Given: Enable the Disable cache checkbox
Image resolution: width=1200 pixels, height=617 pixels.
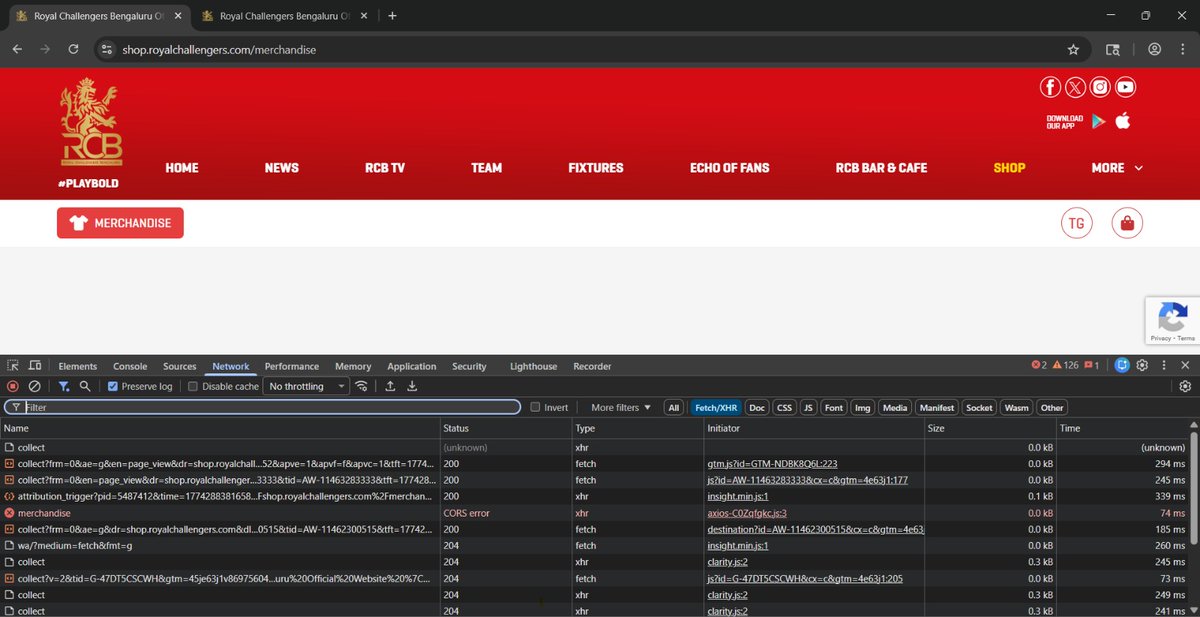Looking at the screenshot, I should (193, 386).
